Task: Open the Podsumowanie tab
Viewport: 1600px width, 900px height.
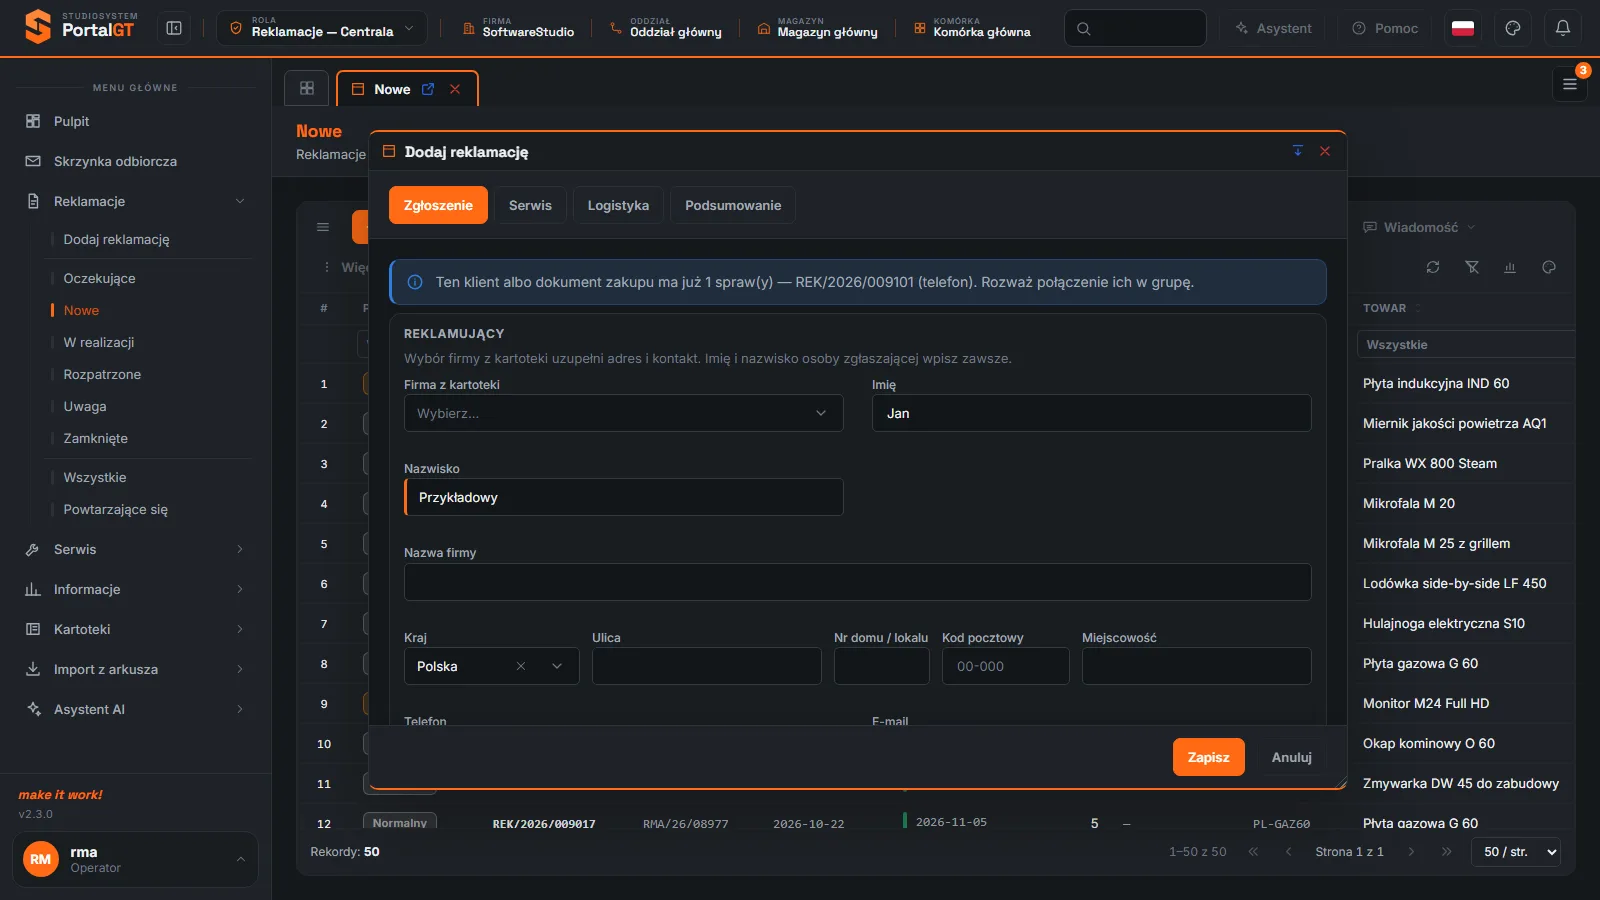Action: pos(733,205)
